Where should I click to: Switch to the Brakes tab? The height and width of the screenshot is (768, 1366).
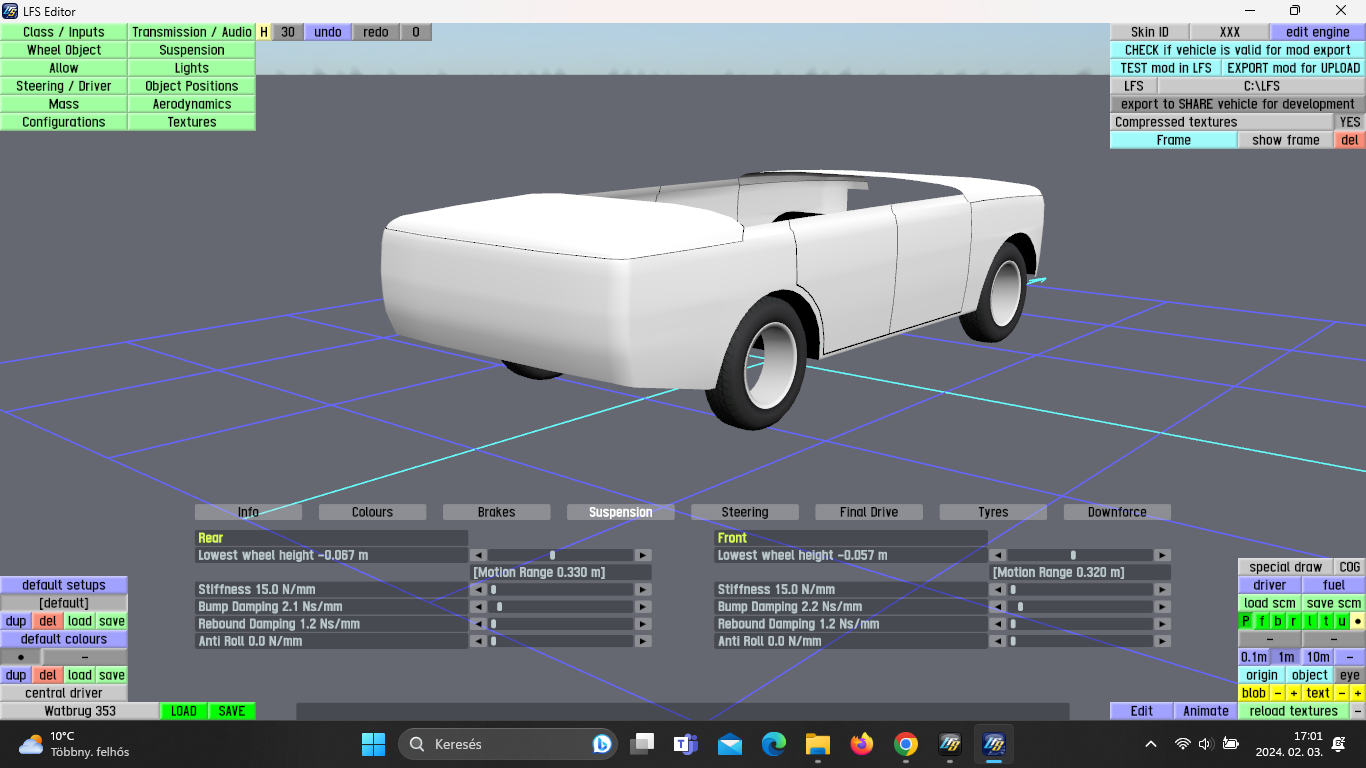(x=497, y=512)
